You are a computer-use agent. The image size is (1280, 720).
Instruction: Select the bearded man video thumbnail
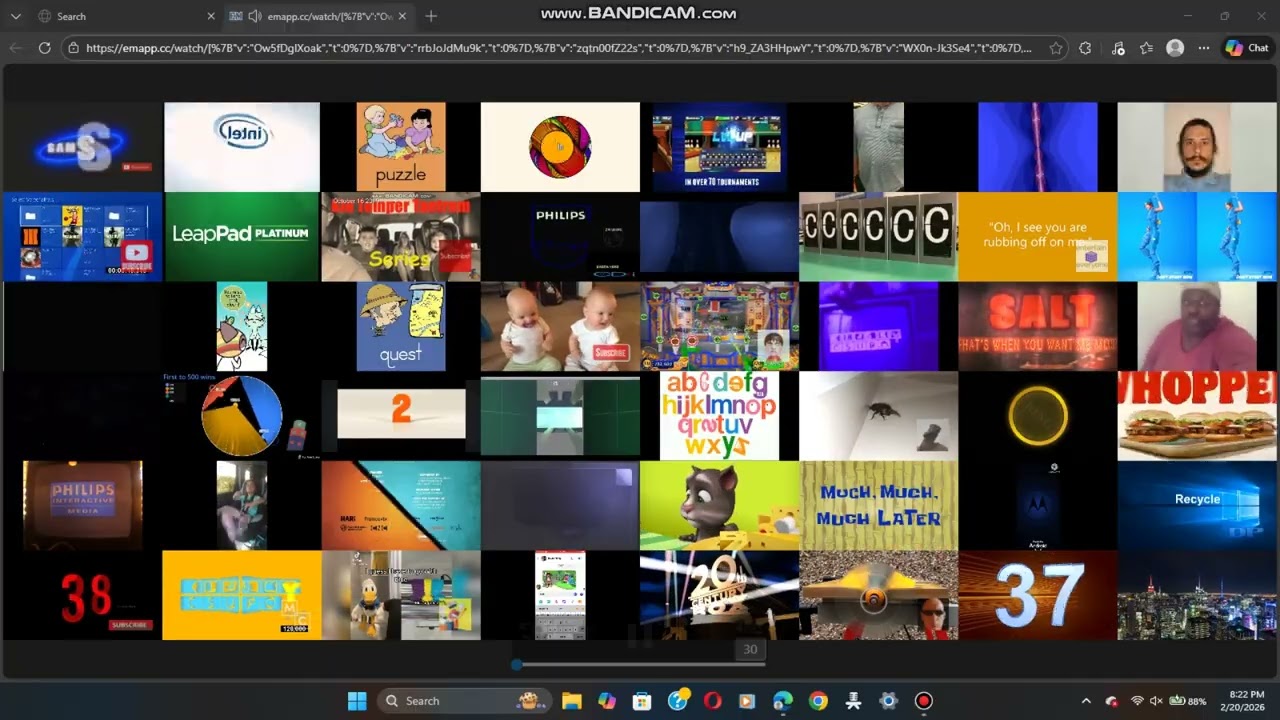click(x=1197, y=147)
